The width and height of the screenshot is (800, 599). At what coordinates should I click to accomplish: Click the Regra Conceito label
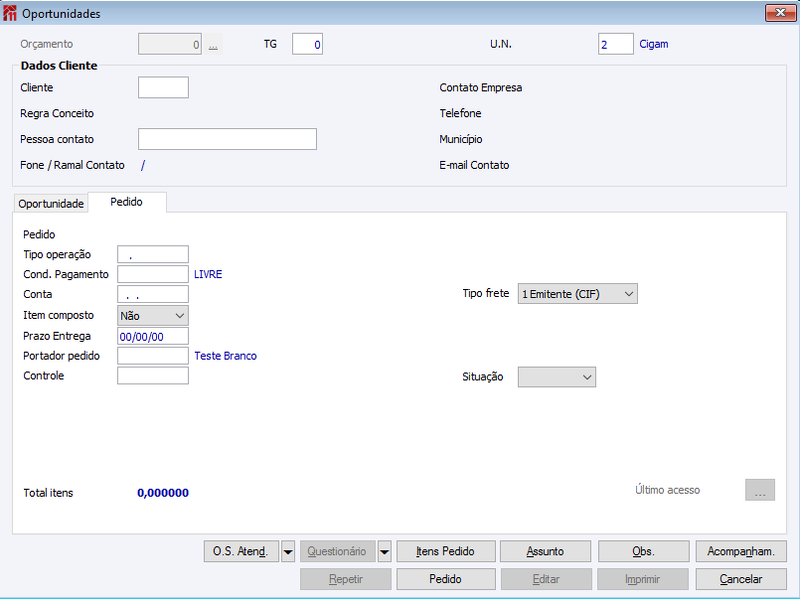[x=57, y=113]
